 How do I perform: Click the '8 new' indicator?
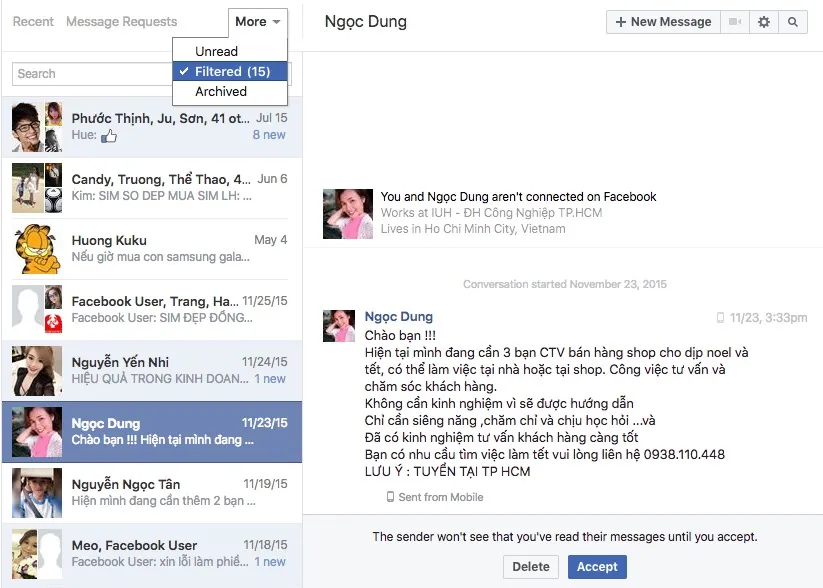click(269, 135)
